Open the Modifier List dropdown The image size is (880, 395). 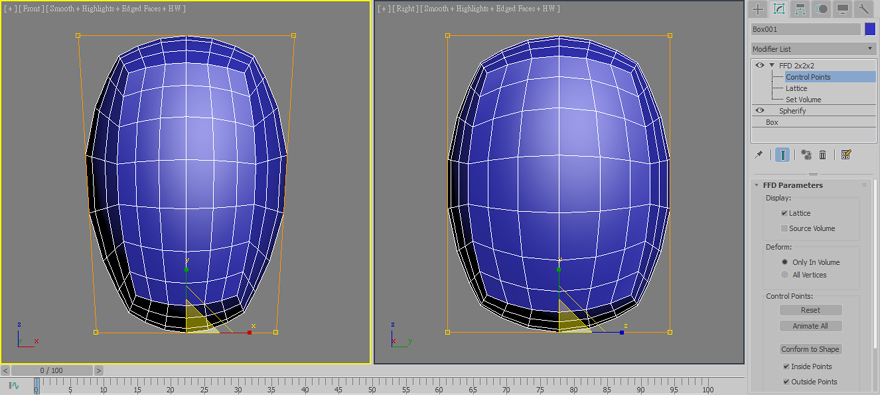tap(813, 49)
